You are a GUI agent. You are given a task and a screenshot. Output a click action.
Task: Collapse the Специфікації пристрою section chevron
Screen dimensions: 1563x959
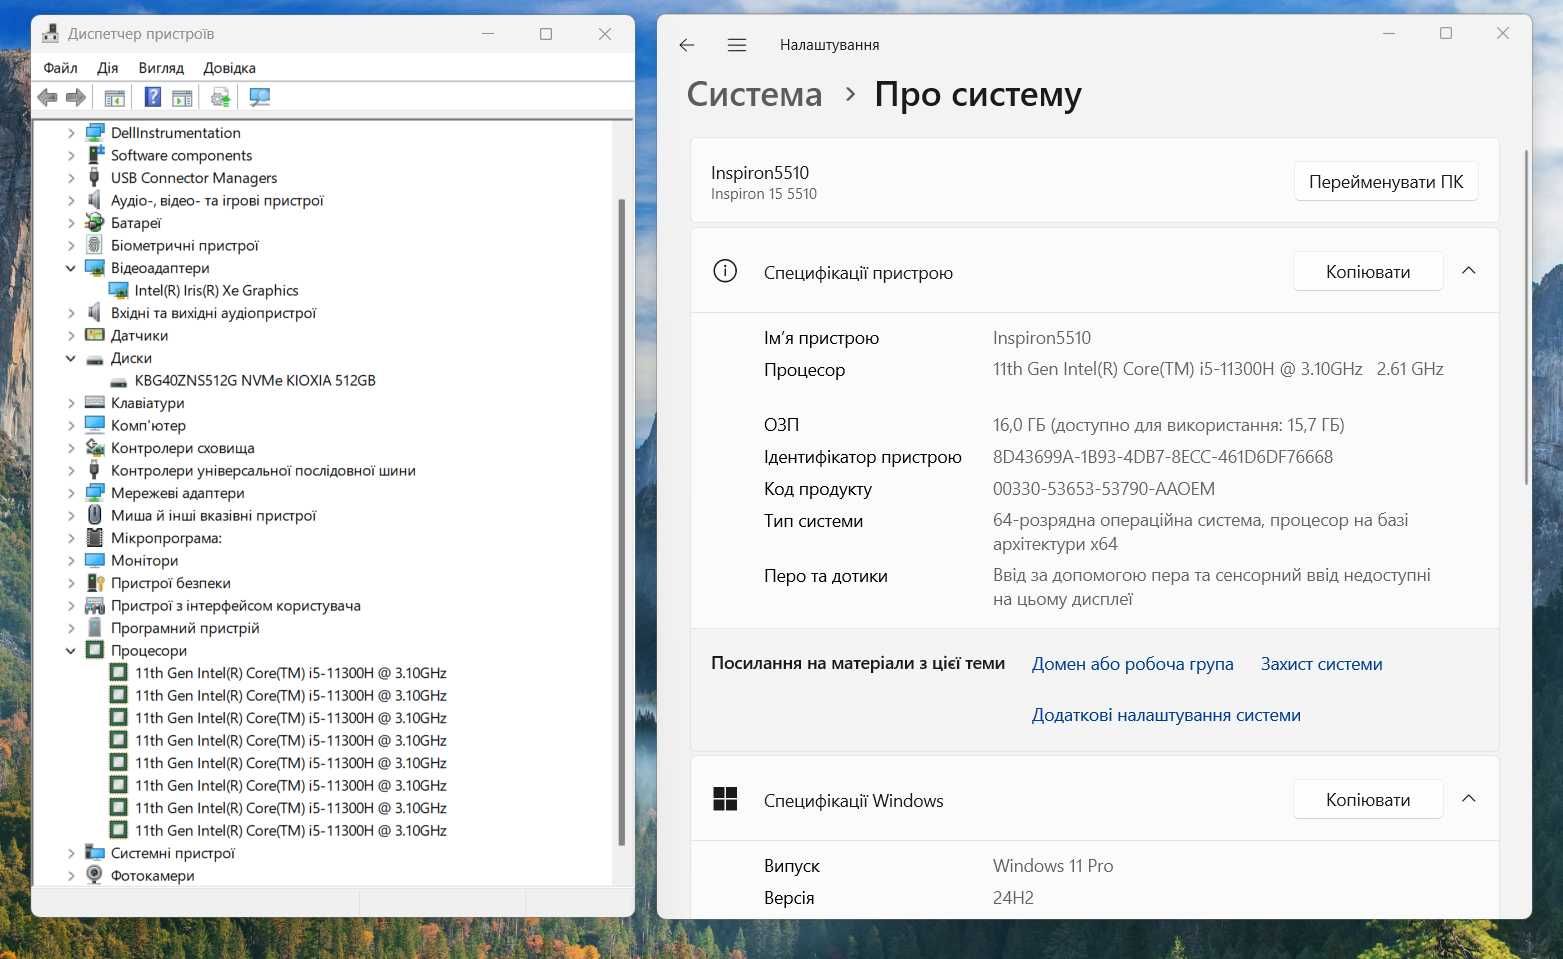point(1468,271)
